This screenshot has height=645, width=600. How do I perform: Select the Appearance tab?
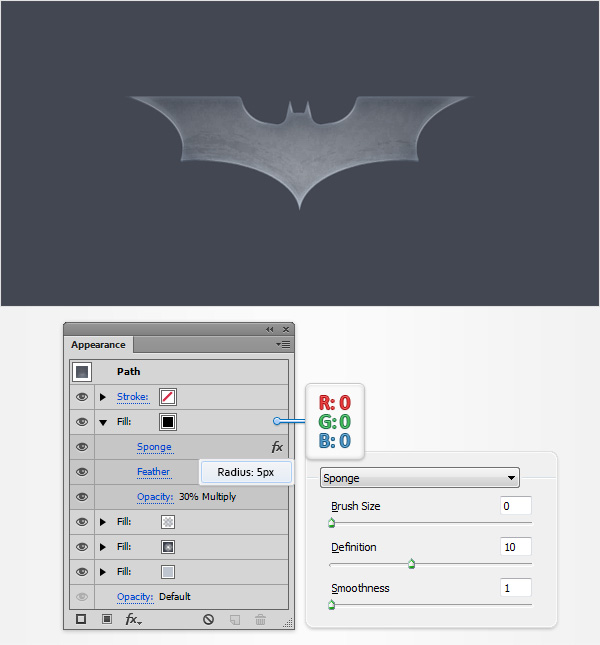98,345
